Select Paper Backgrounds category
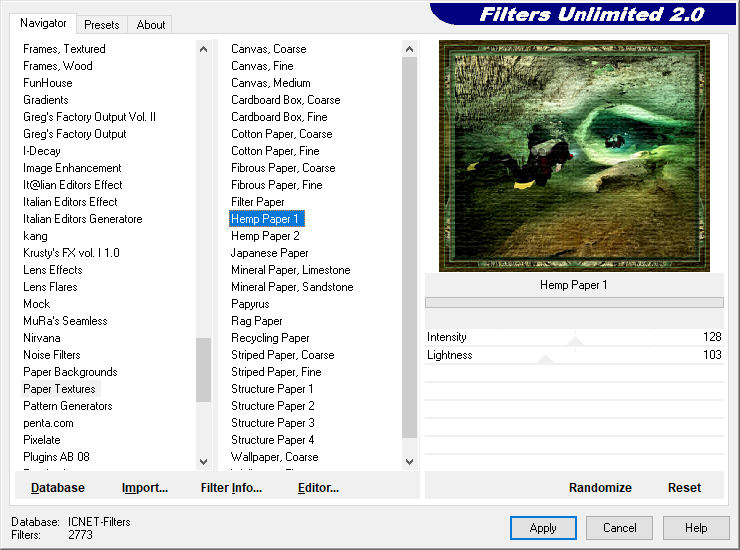 [70, 372]
